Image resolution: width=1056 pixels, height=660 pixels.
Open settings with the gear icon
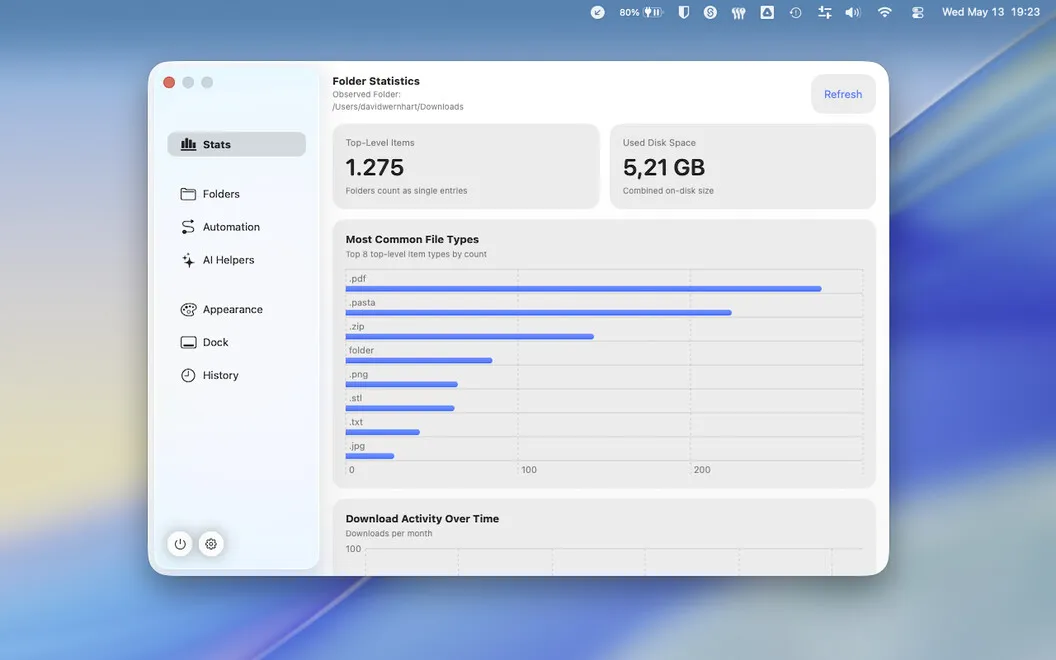click(211, 544)
